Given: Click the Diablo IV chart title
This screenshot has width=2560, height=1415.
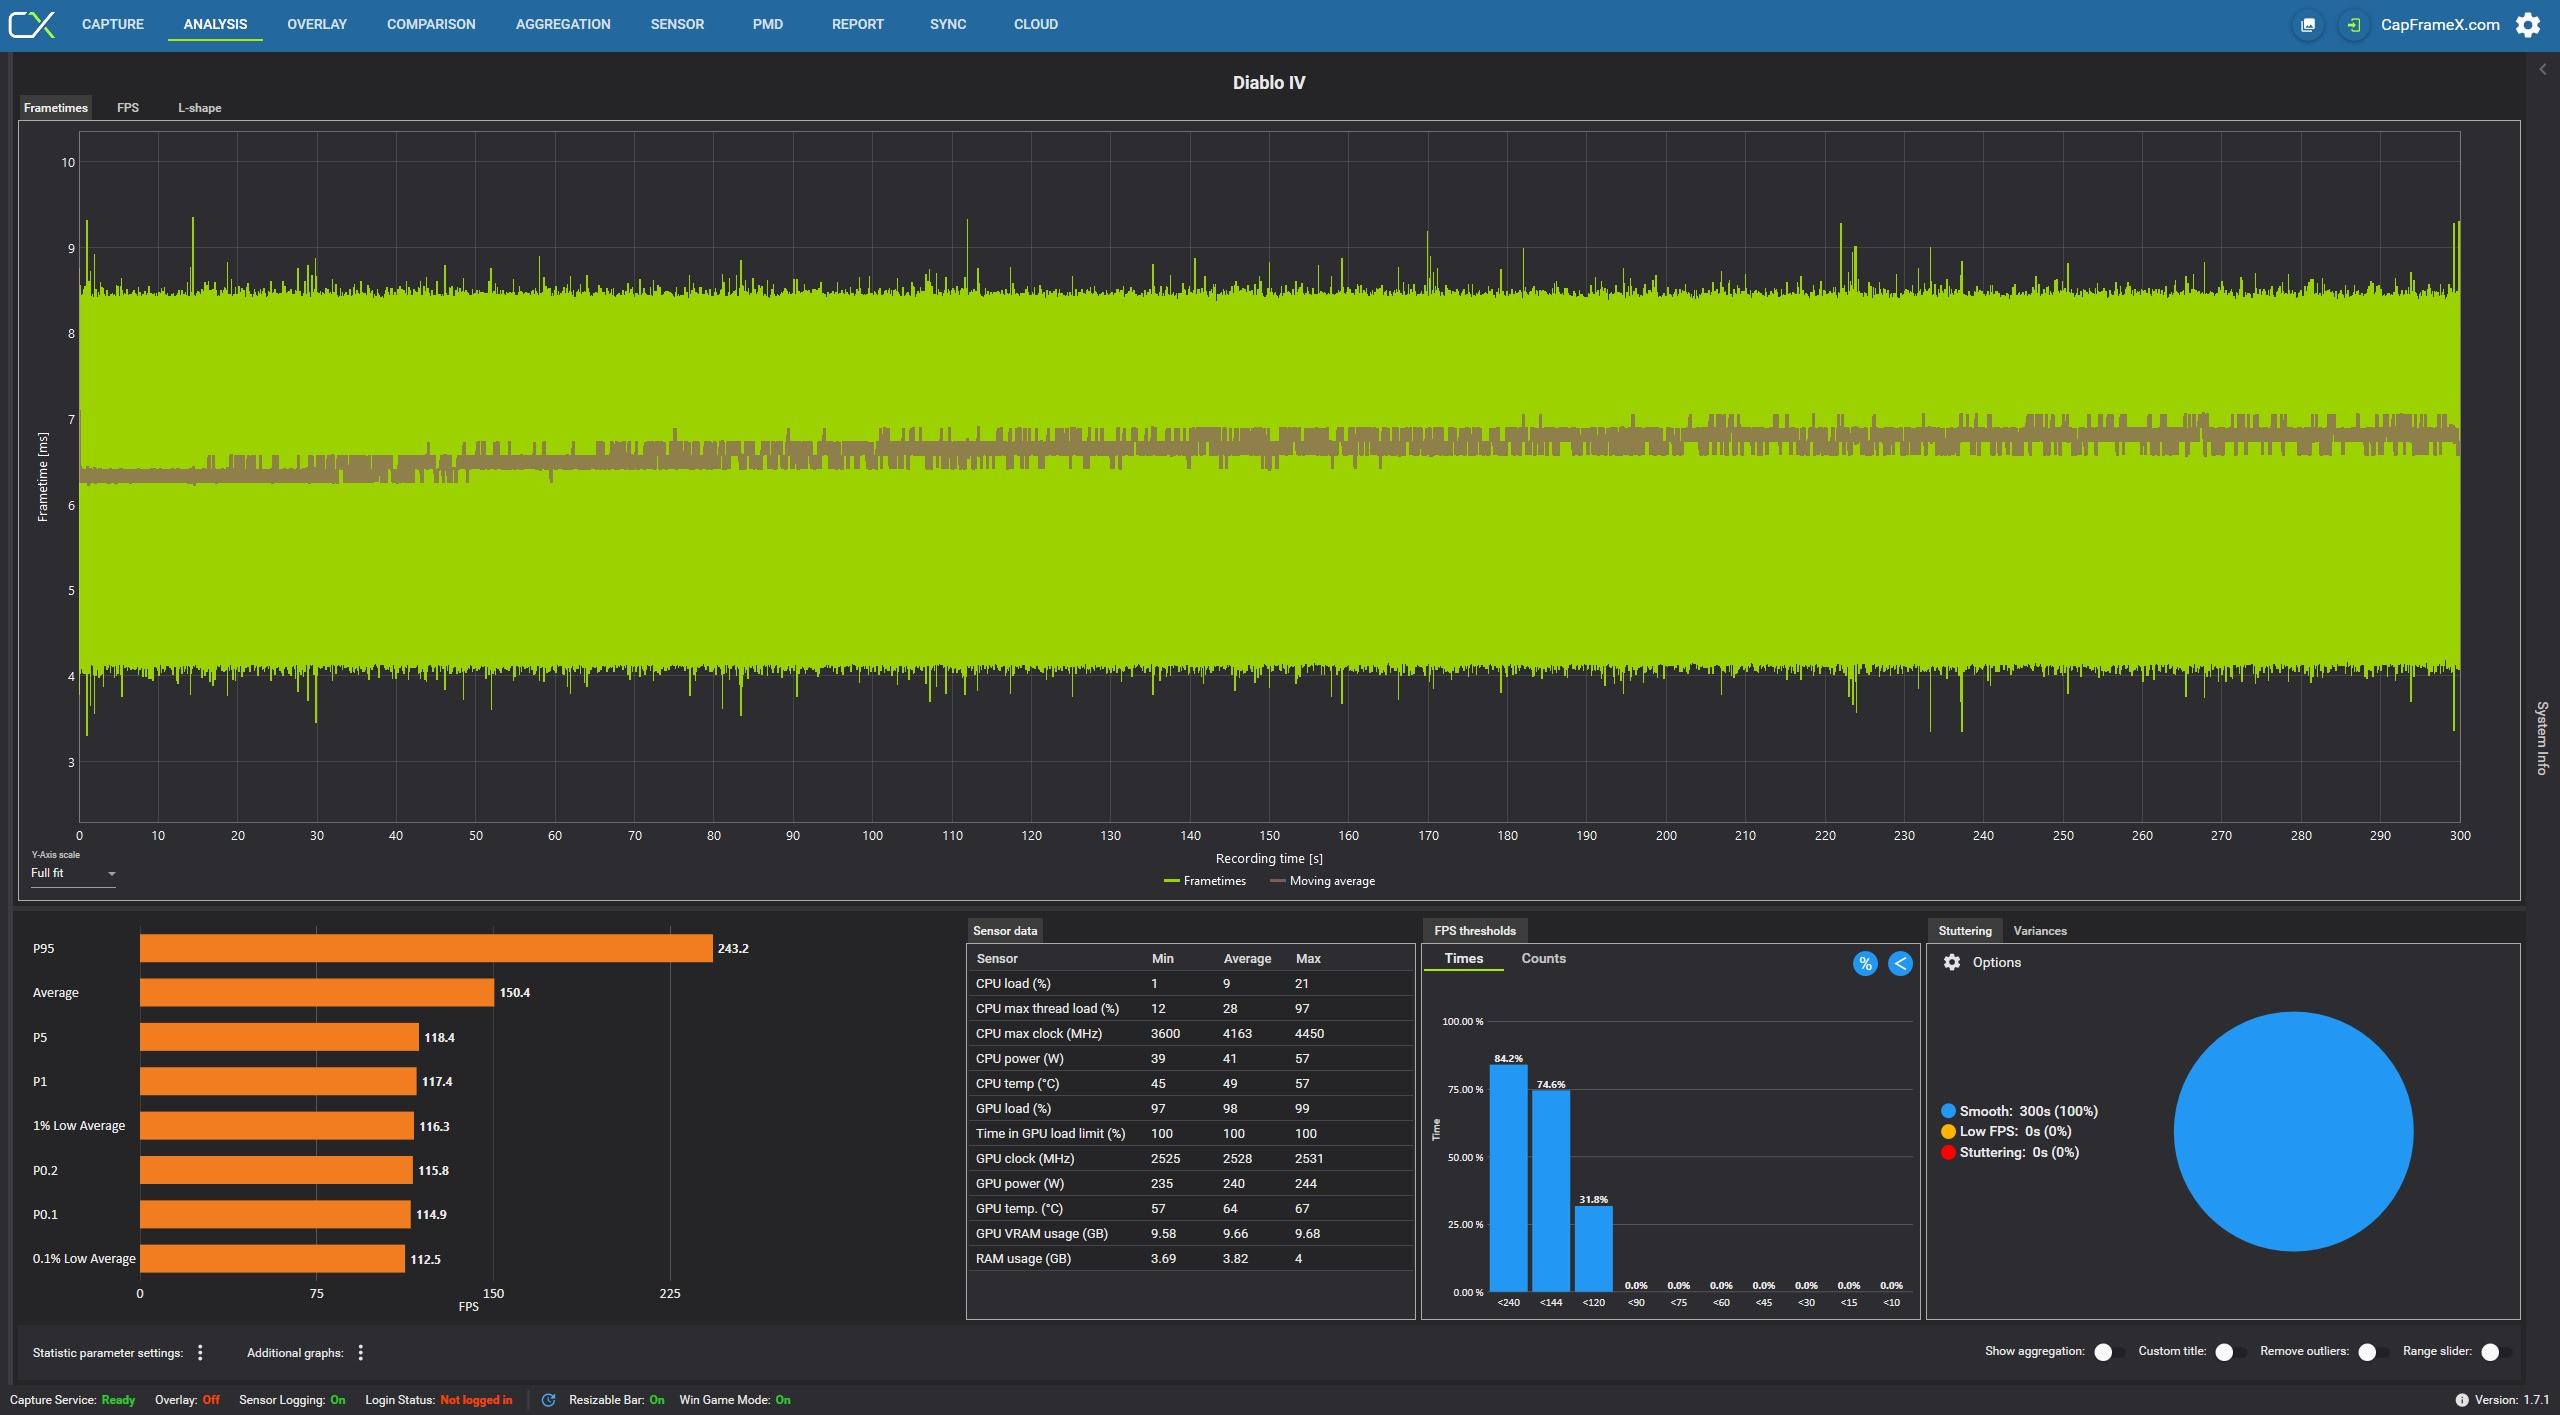Looking at the screenshot, I should pyautogui.click(x=1268, y=83).
